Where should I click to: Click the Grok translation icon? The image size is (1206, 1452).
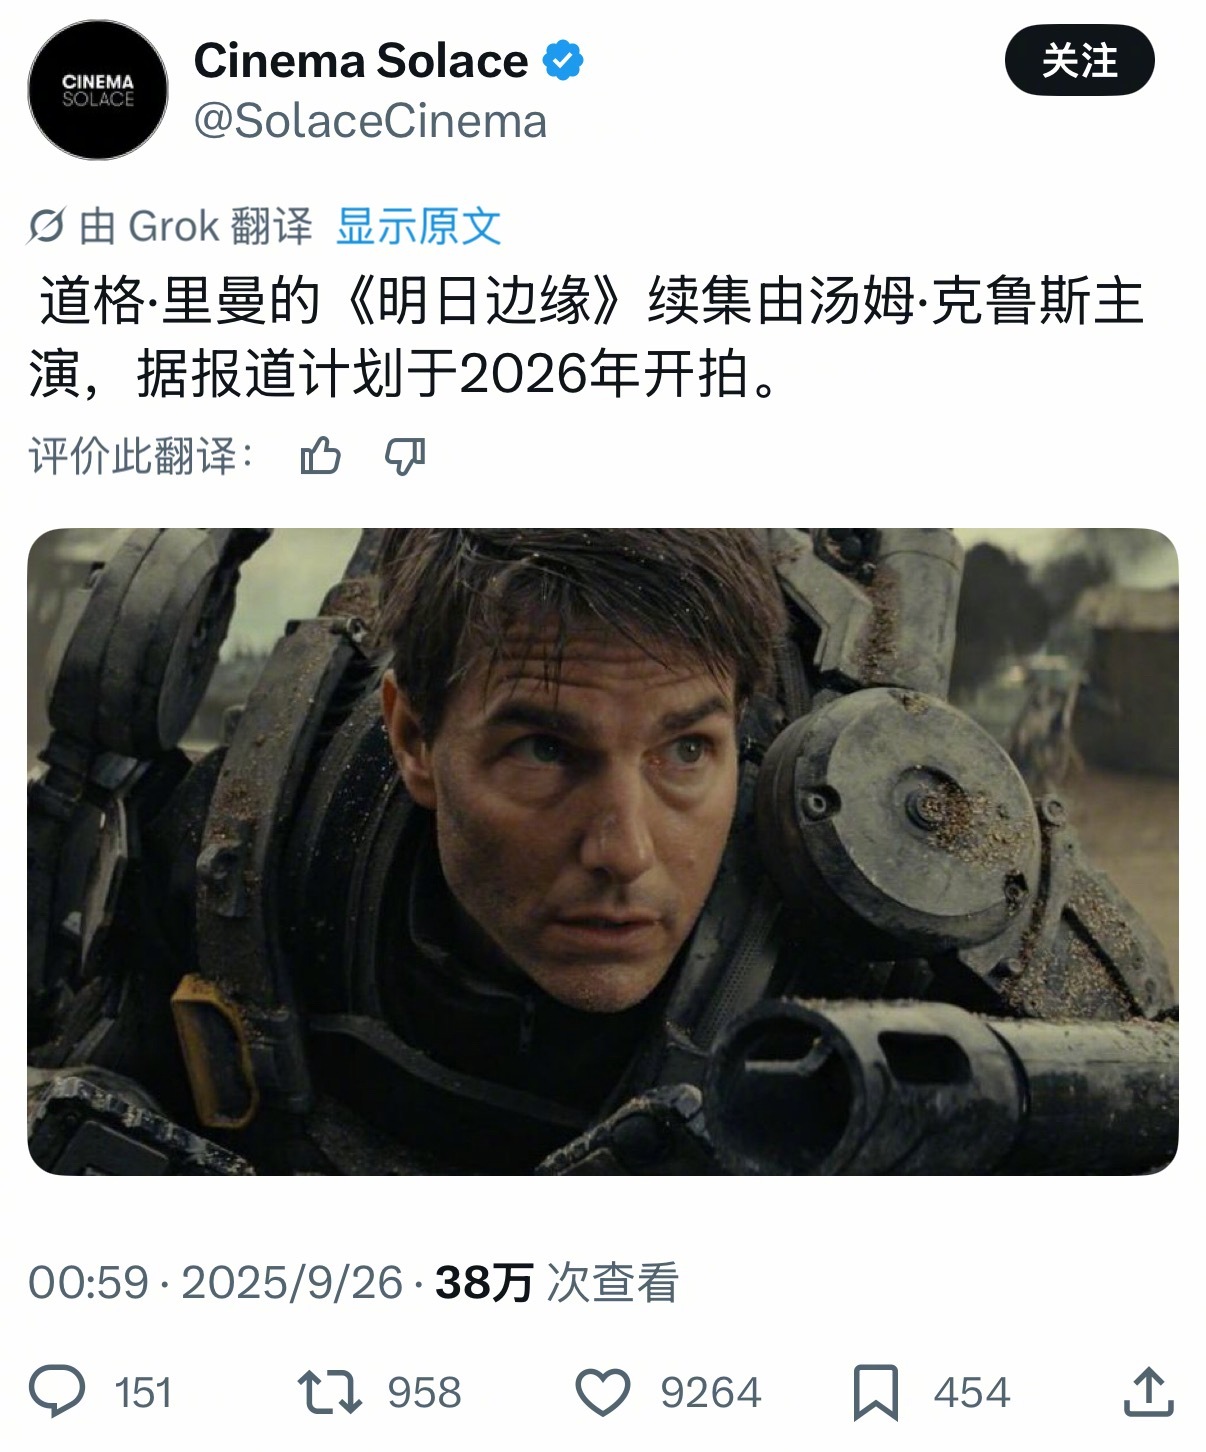pyautogui.click(x=46, y=226)
